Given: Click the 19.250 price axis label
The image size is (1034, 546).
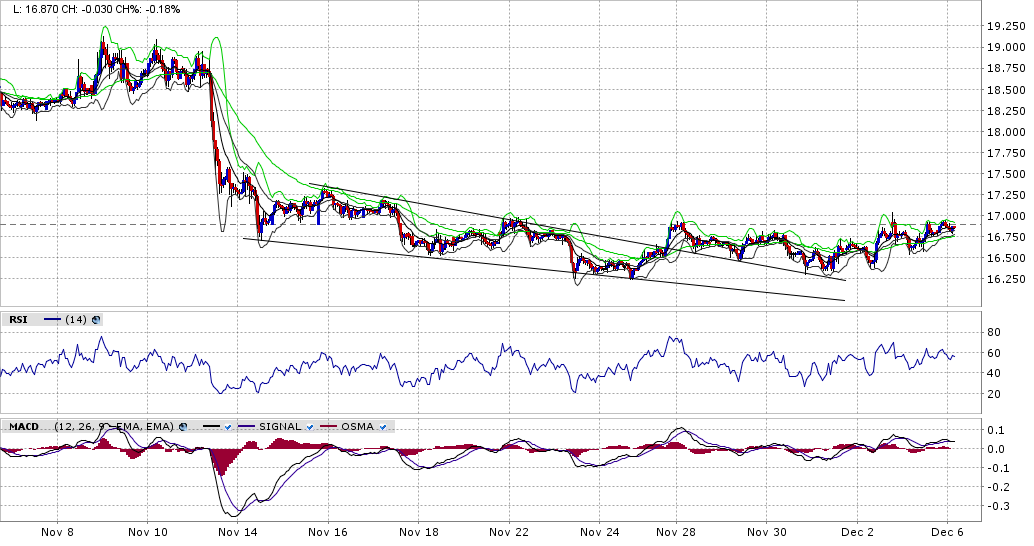Looking at the screenshot, I should pyautogui.click(x=1002, y=27).
